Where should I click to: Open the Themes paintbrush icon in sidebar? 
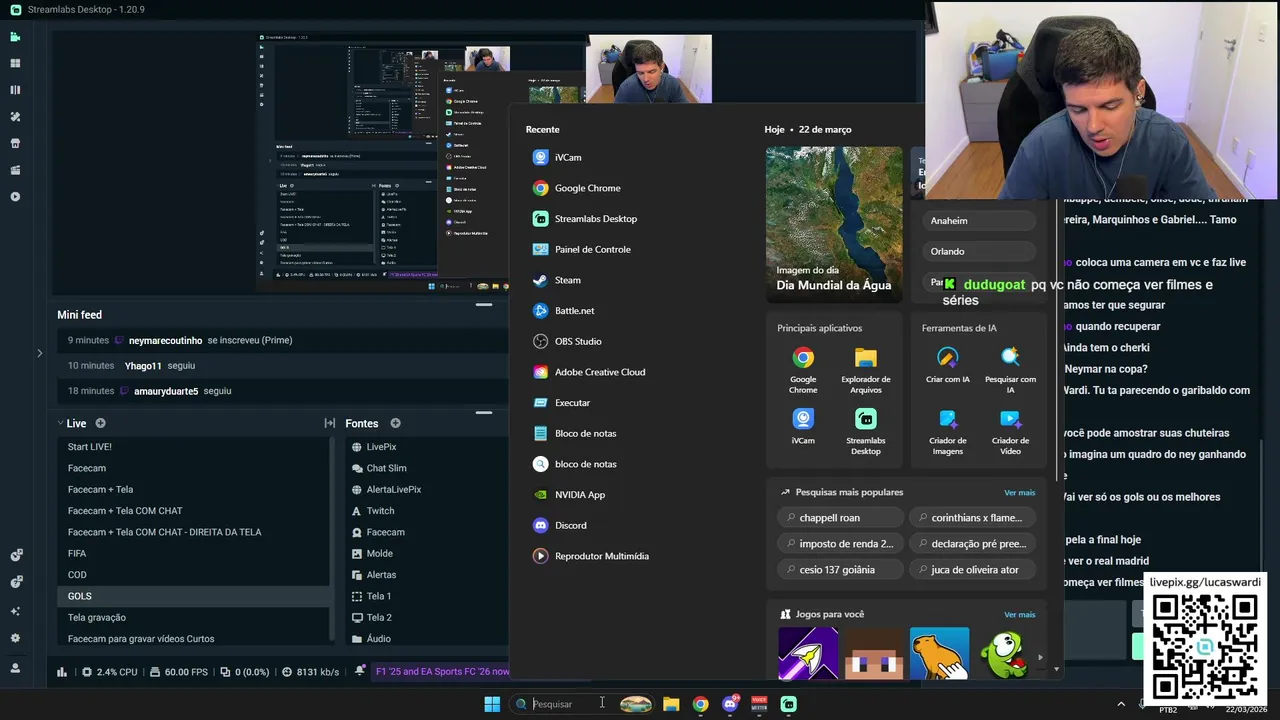coord(15,117)
